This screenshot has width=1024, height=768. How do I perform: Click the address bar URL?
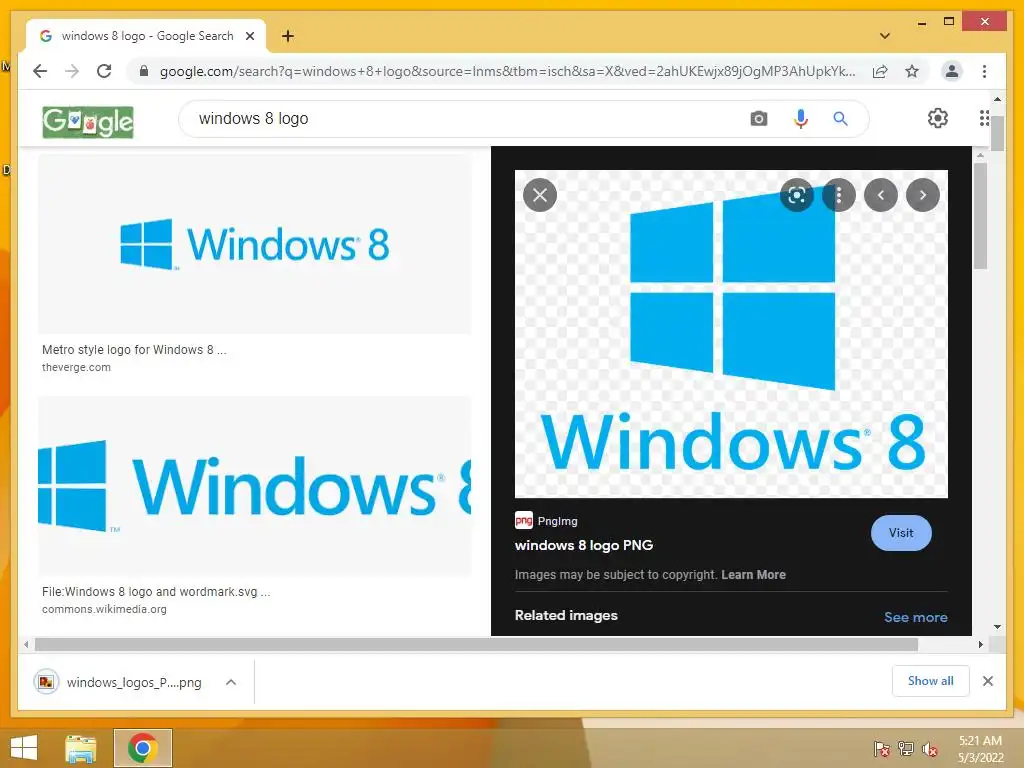point(507,71)
